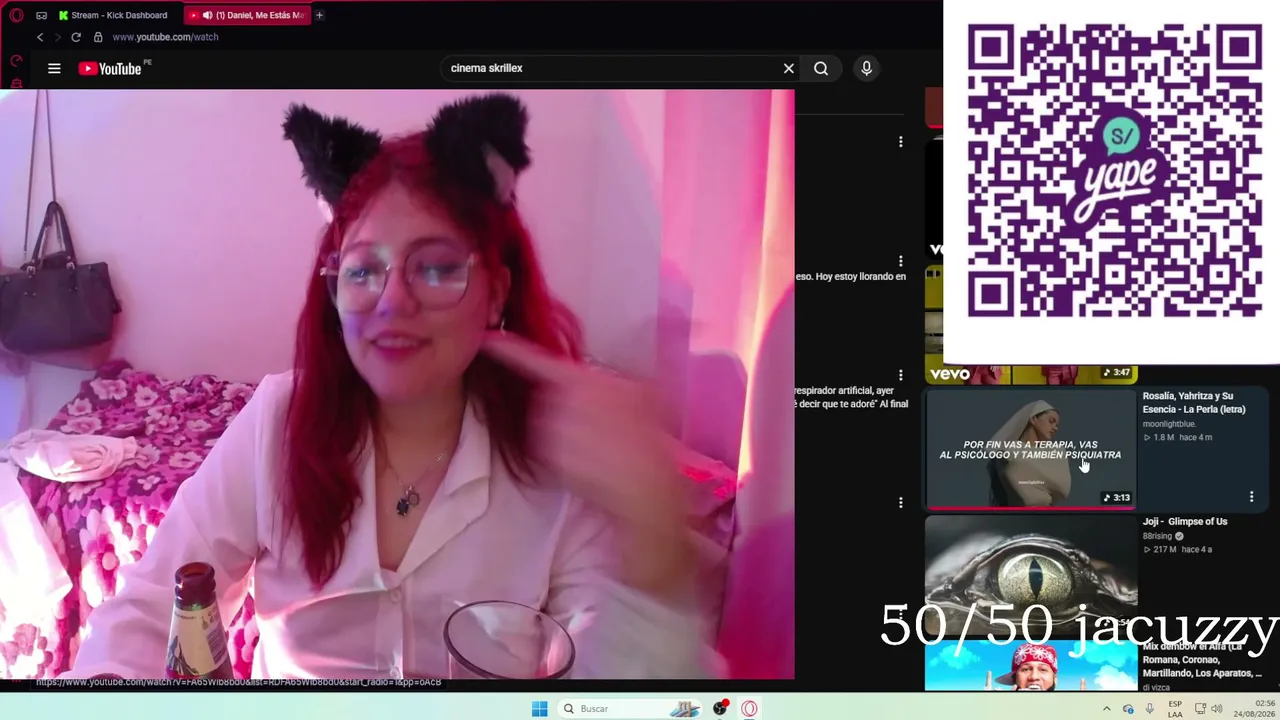Open the Opera GX taskbar icon
This screenshot has width=1280, height=720.
tap(749, 709)
